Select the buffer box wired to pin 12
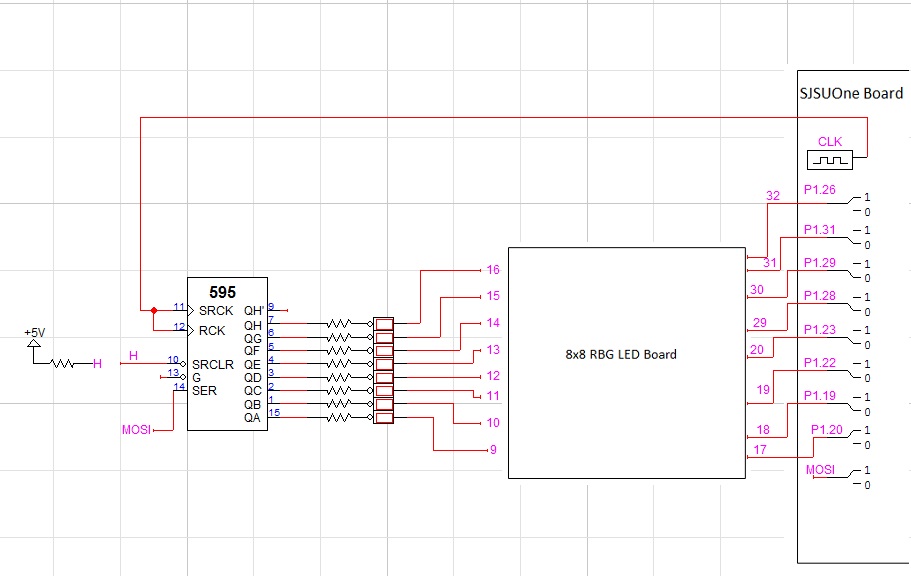Image resolution: width=911 pixels, height=576 pixels. tap(383, 377)
